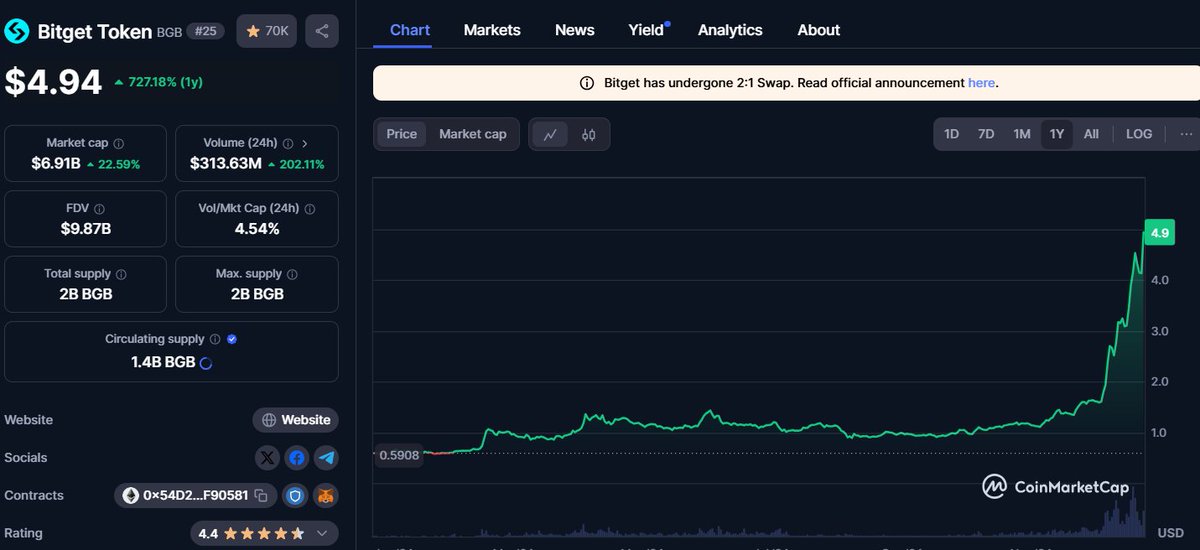
Task: Switch to line chart icon
Action: [551, 134]
